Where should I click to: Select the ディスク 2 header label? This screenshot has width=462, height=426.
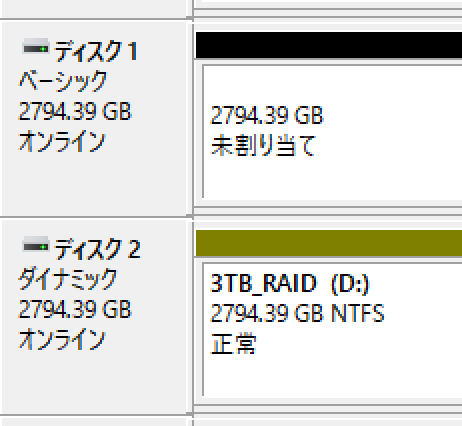[97, 249]
